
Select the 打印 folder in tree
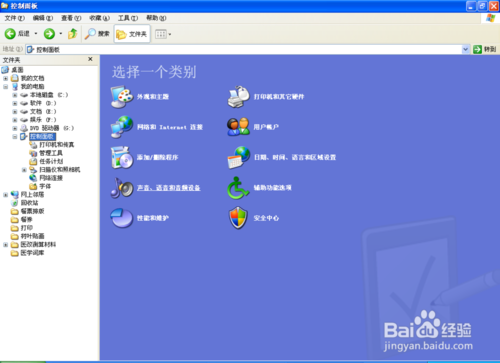click(27, 228)
